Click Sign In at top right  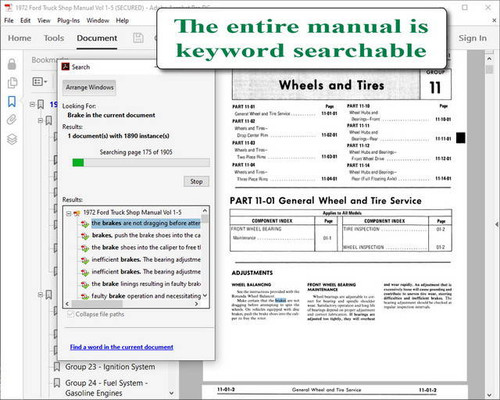tap(472, 38)
